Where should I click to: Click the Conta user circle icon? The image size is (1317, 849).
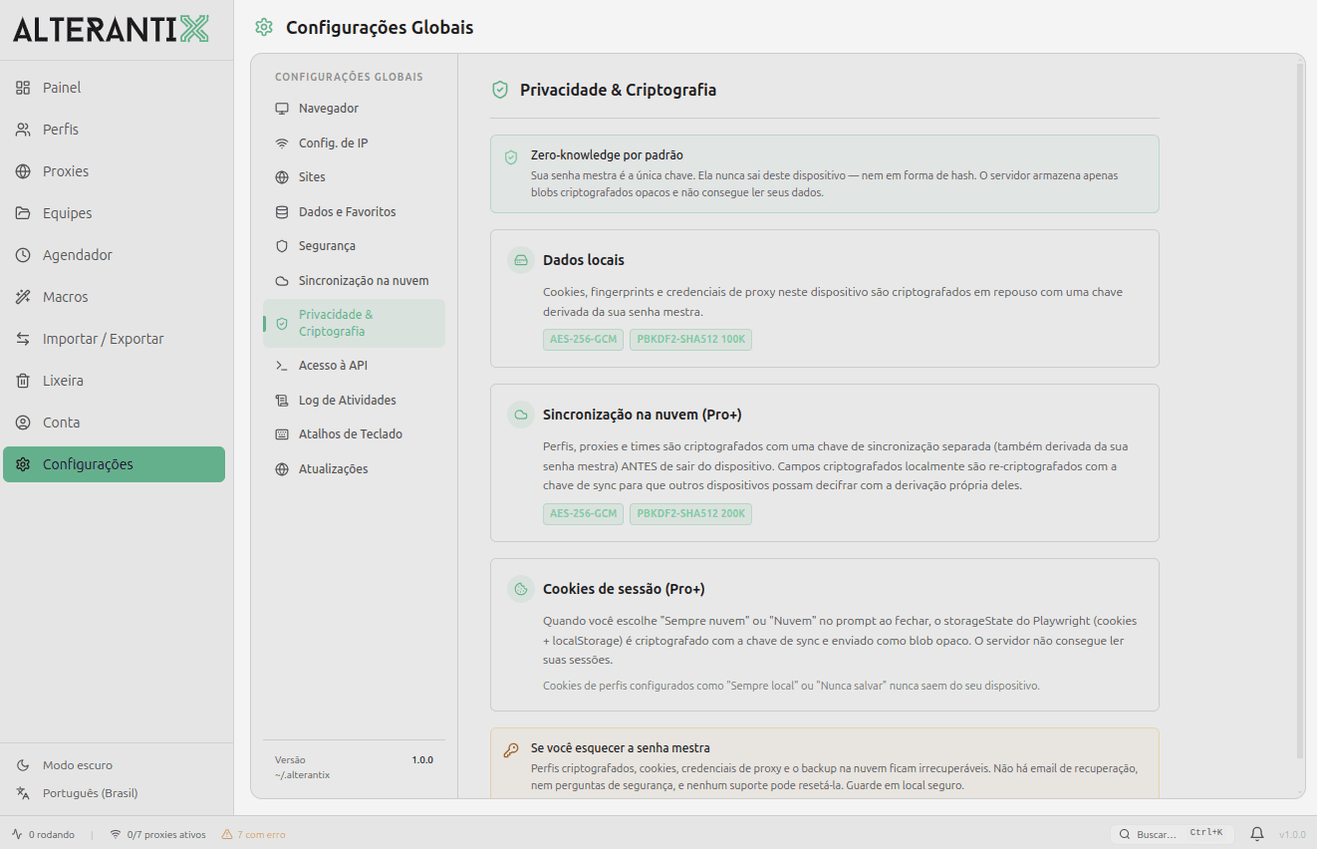pos(23,423)
